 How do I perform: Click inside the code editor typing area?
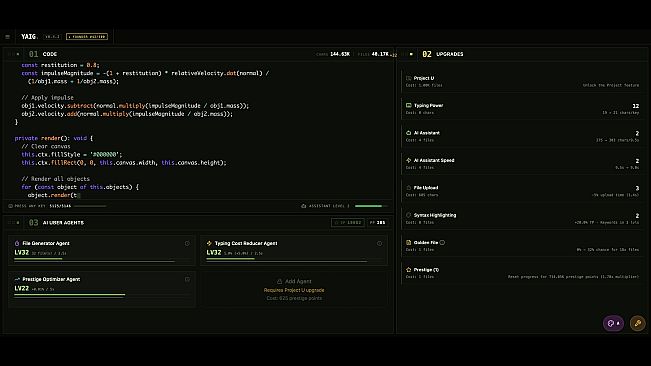pyautogui.click(x=198, y=130)
